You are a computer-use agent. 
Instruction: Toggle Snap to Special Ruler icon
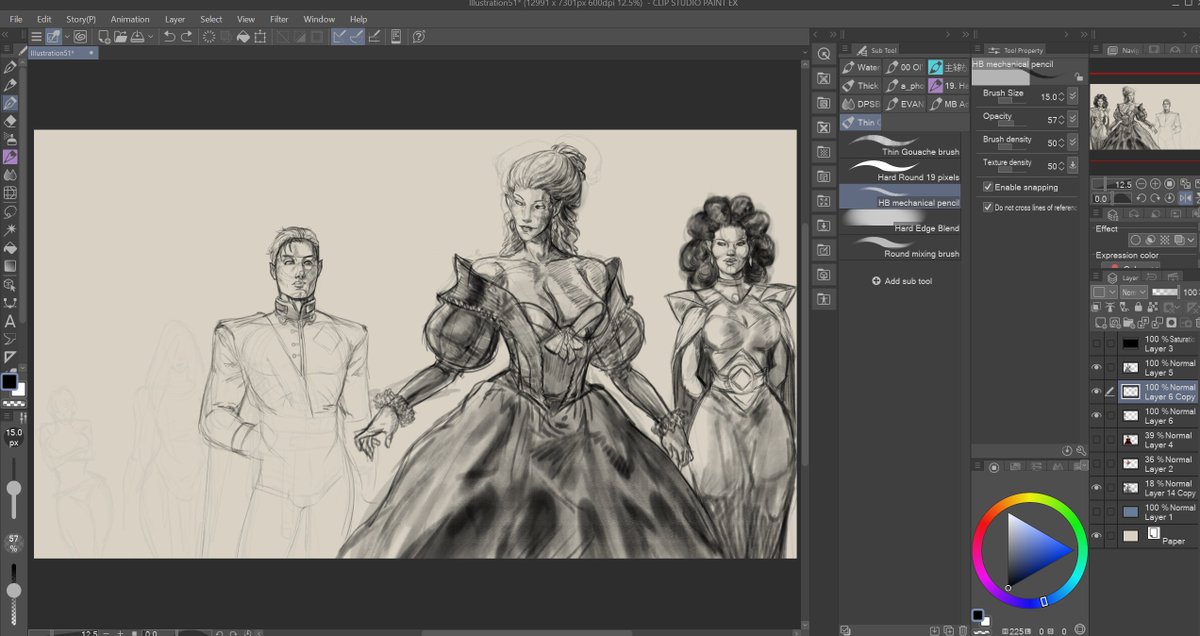pyautogui.click(x=356, y=37)
